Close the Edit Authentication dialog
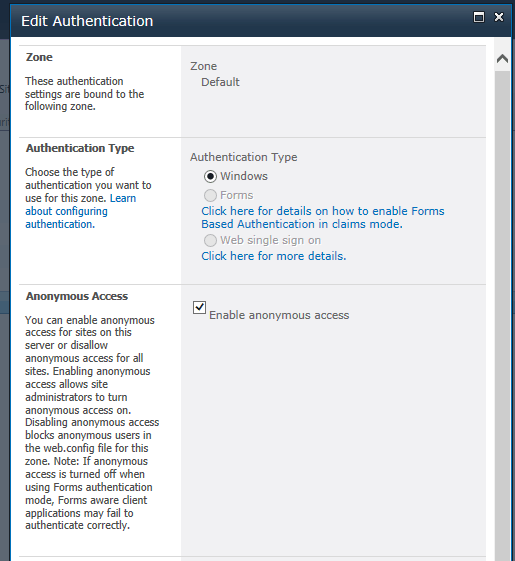Image resolution: width=515 pixels, height=561 pixels. coord(499,17)
